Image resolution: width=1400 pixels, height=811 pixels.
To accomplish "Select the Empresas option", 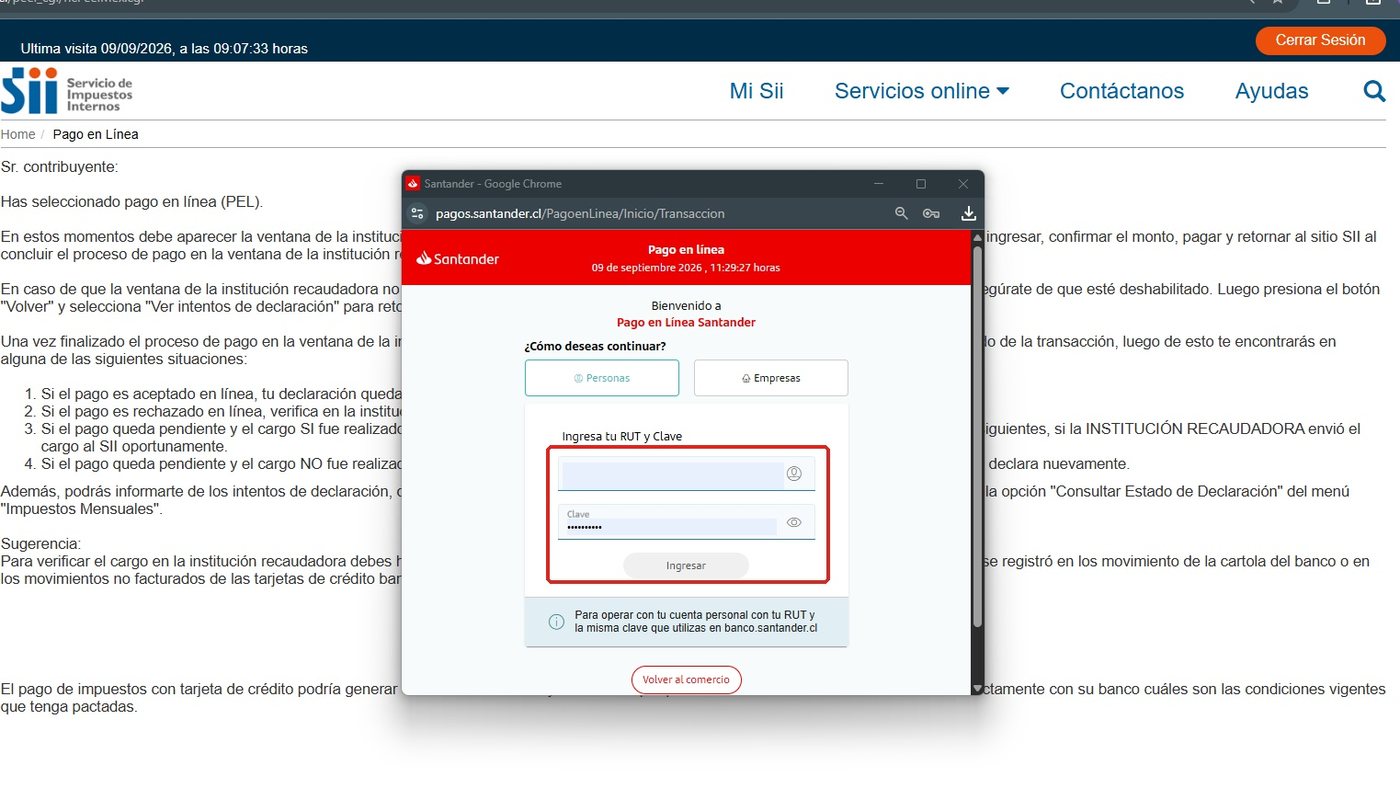I will pyautogui.click(x=771, y=378).
